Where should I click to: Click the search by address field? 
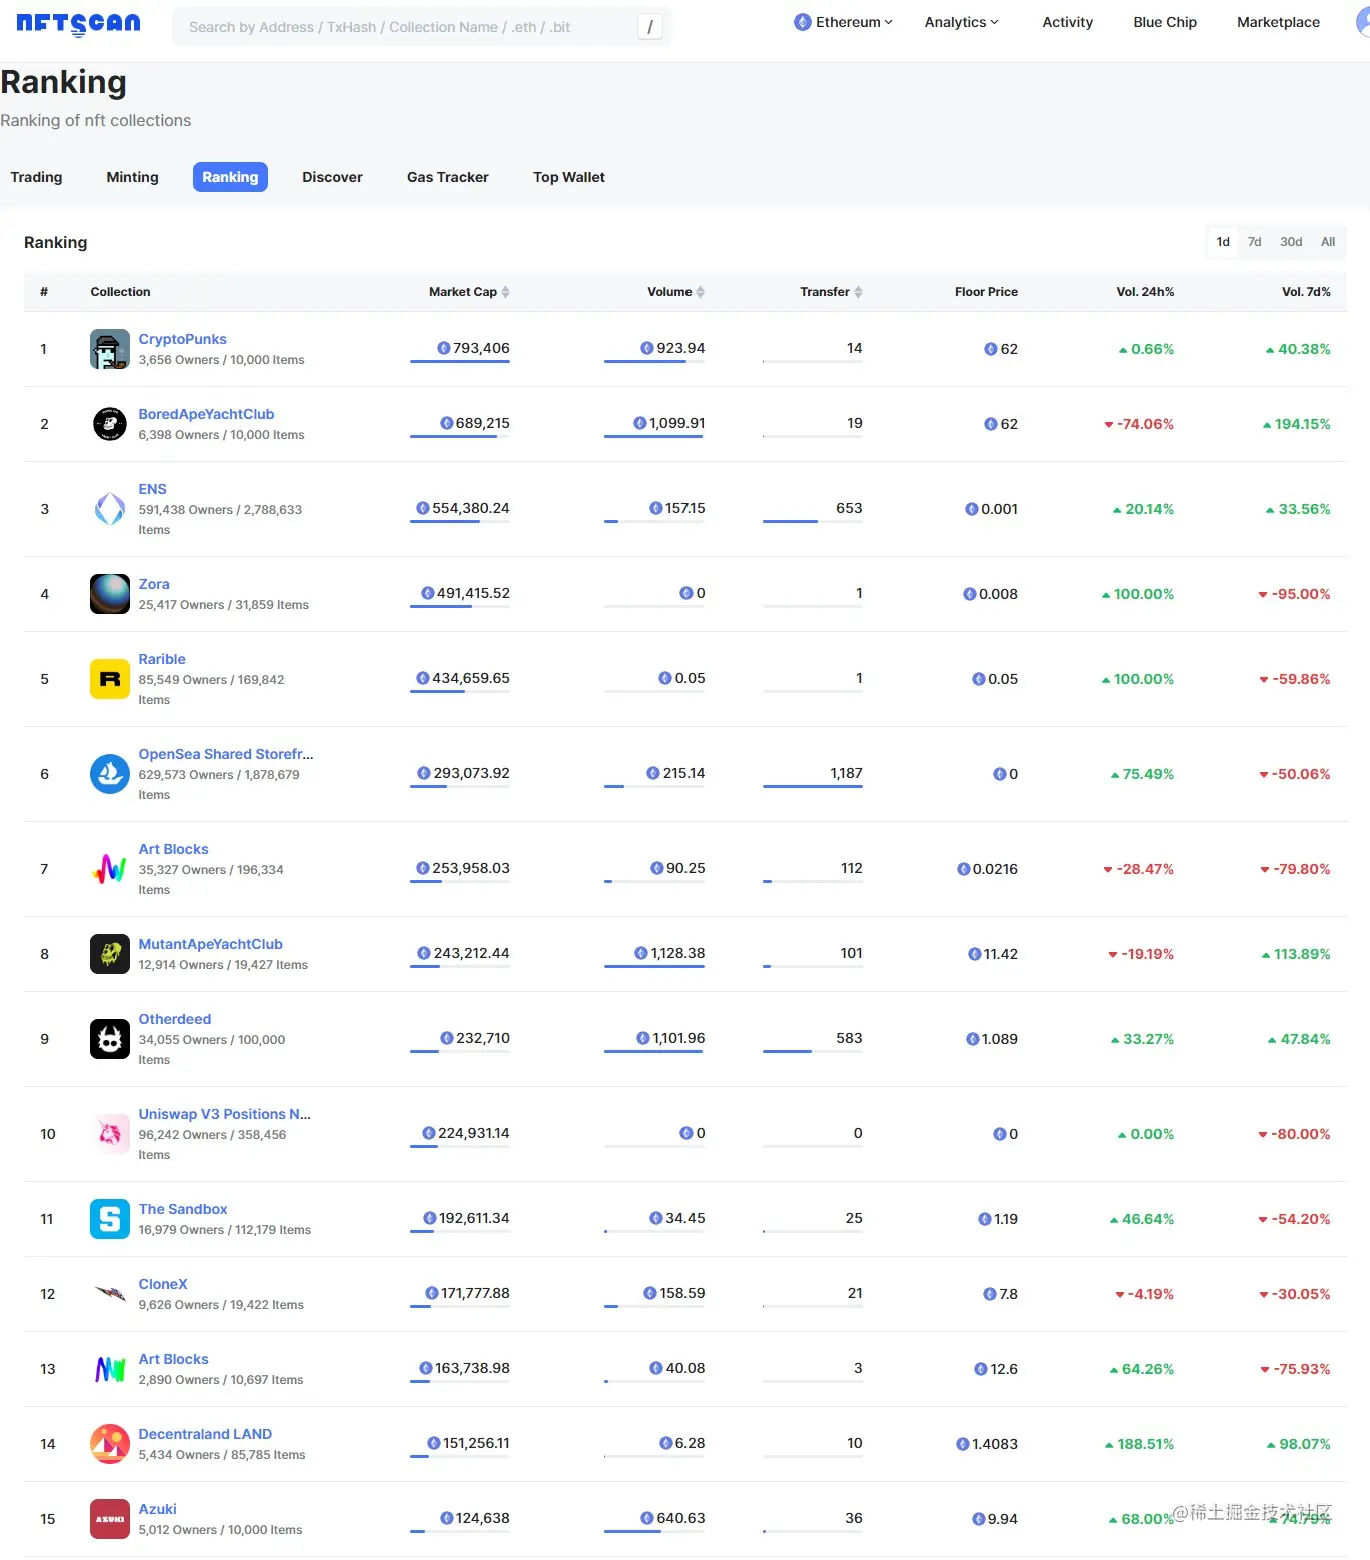[421, 27]
